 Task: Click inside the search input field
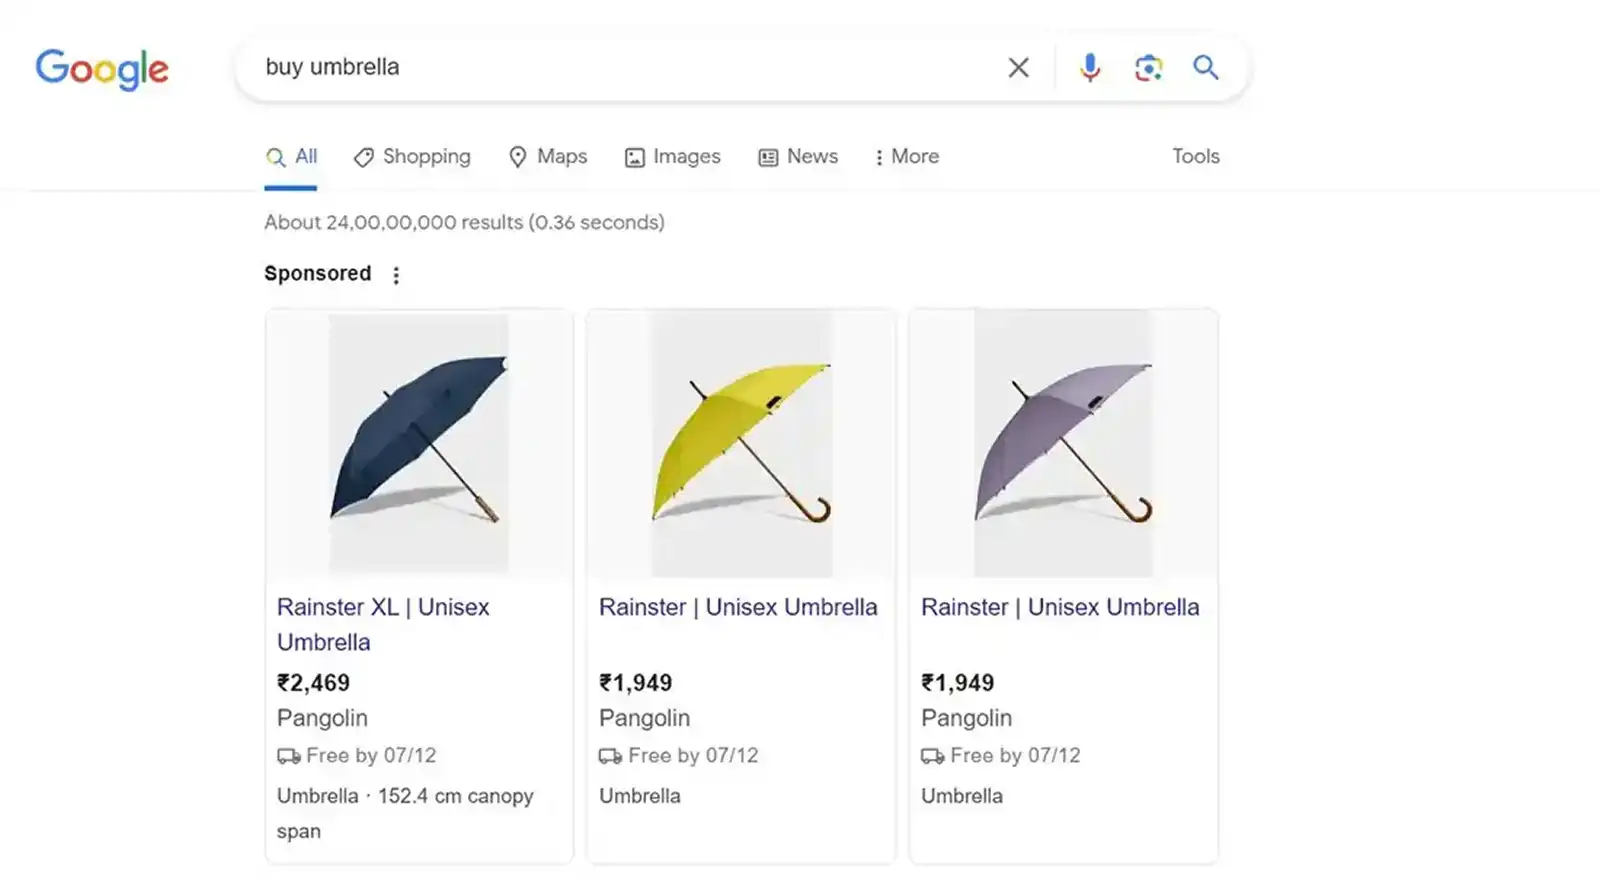point(600,67)
